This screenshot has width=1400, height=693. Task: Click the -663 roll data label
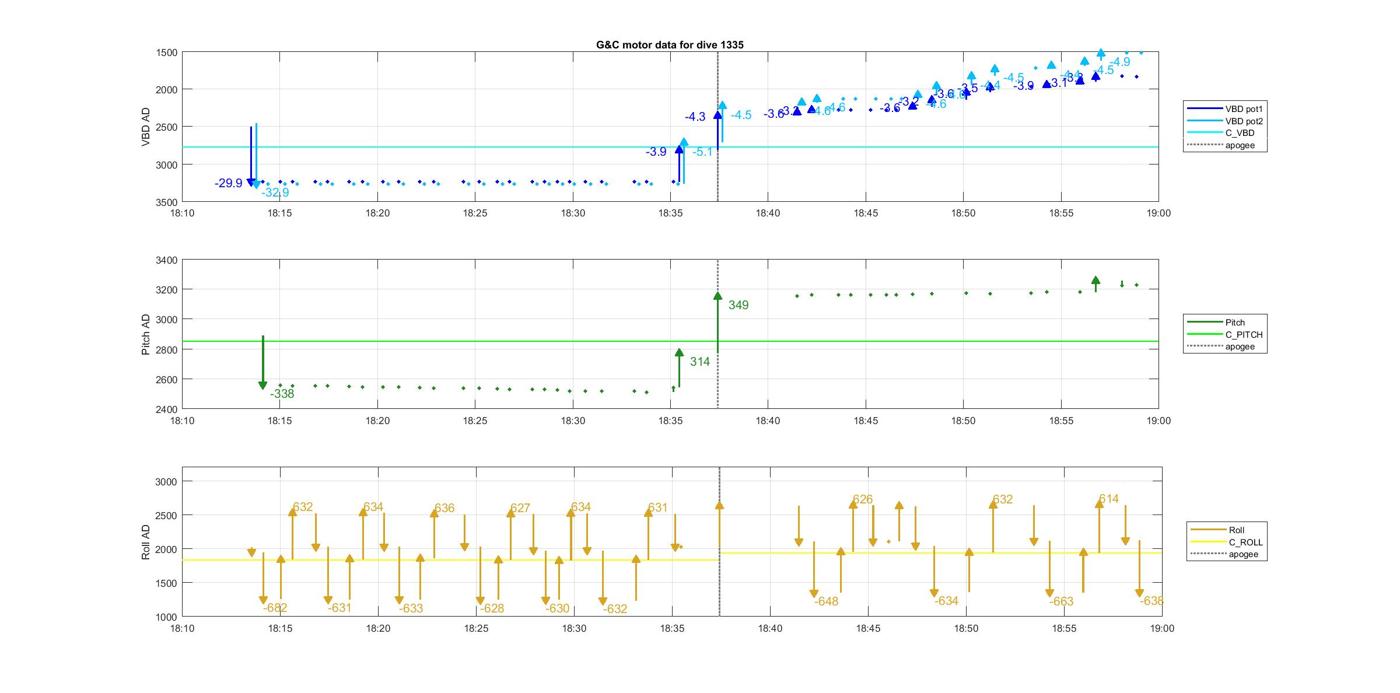(x=1061, y=602)
